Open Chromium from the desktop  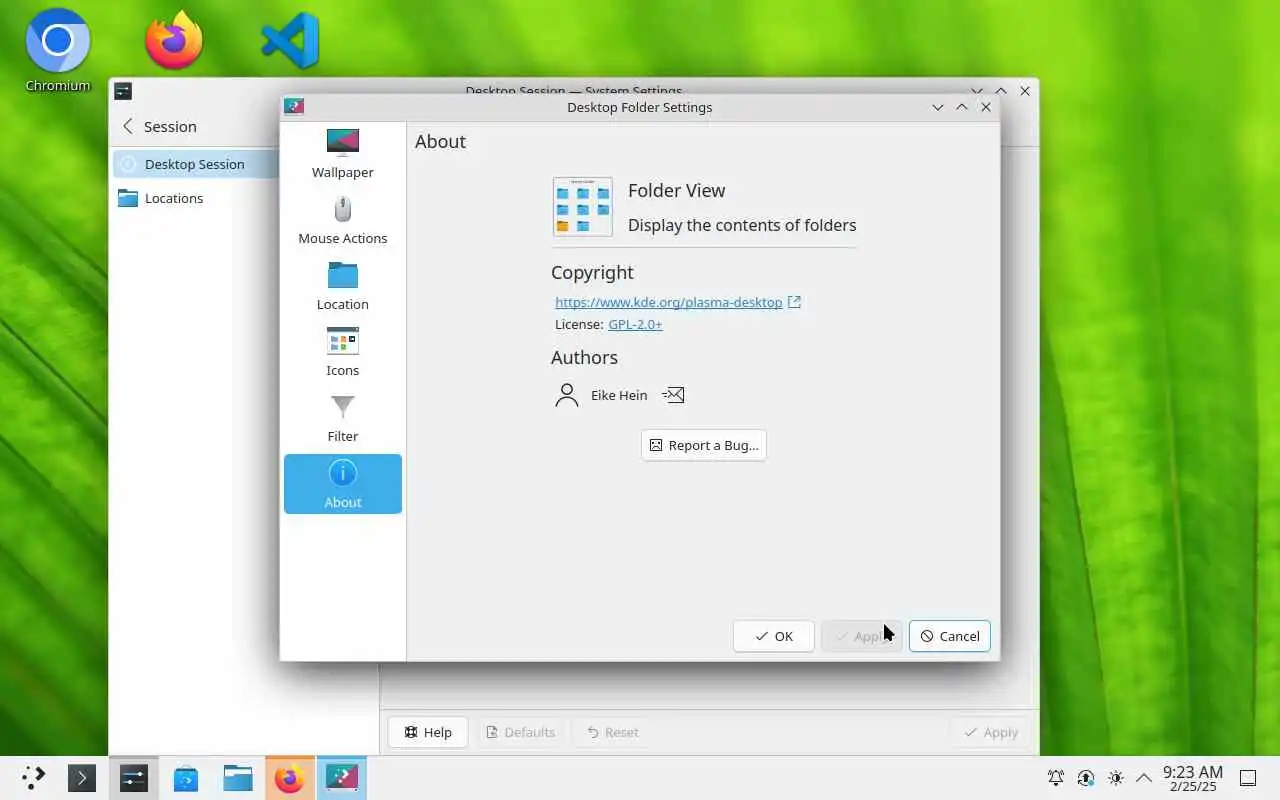[58, 50]
